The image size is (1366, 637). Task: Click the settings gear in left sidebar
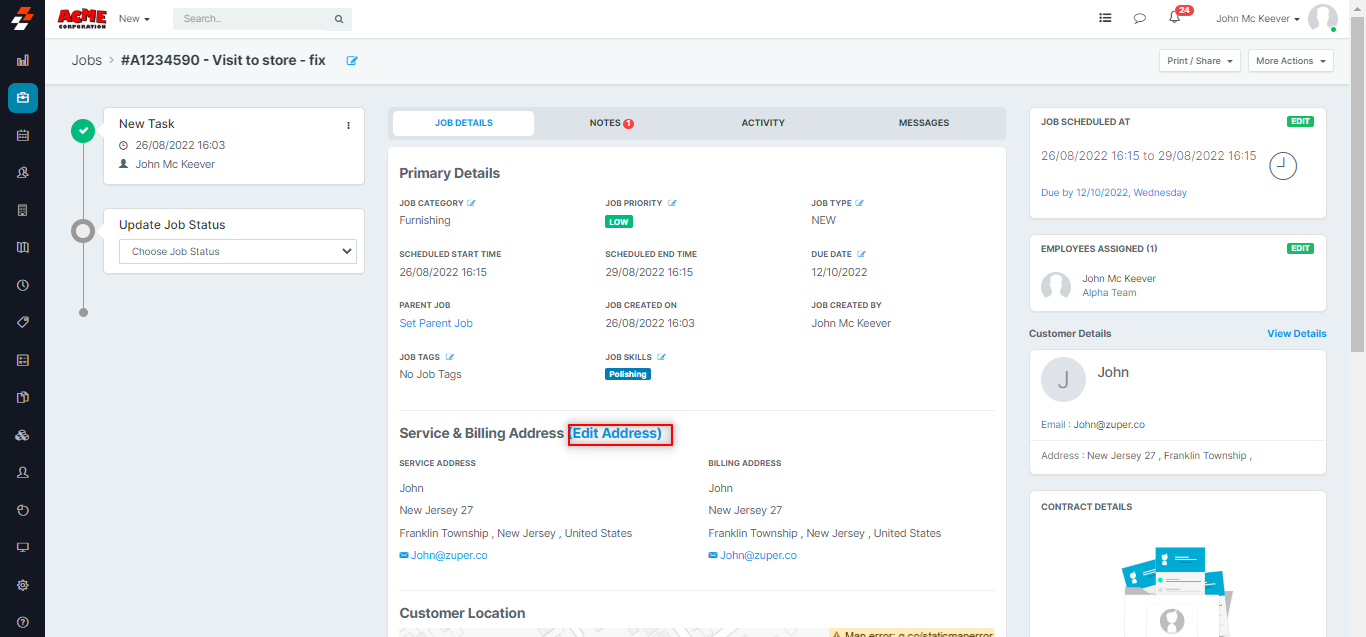coord(23,585)
